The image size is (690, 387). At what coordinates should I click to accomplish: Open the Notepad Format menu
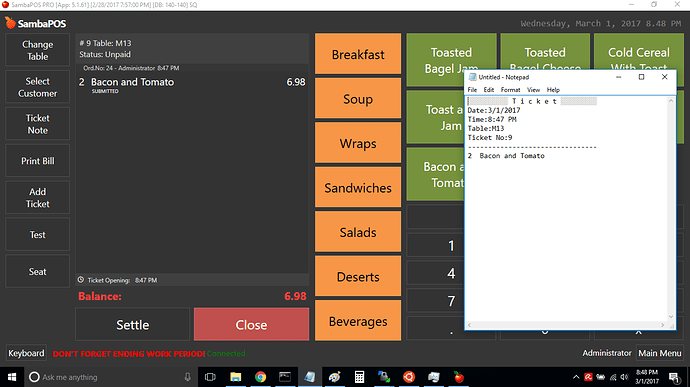[510, 90]
